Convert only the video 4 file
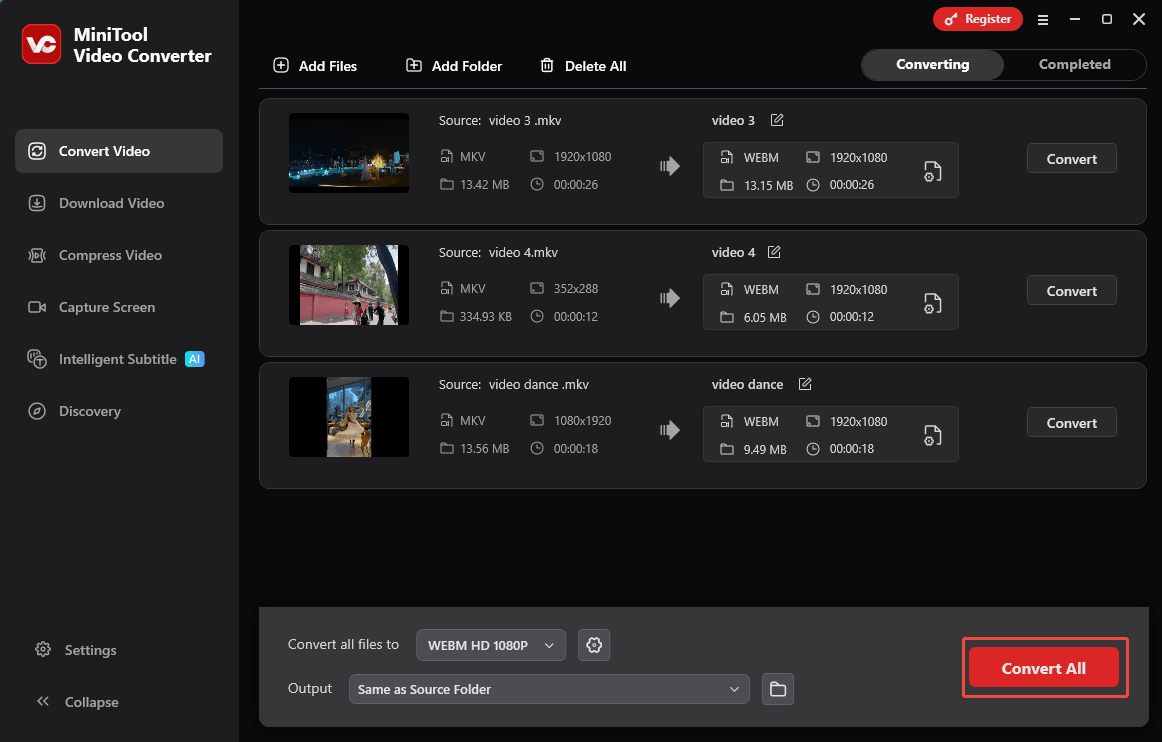Viewport: 1162px width, 742px height. [x=1071, y=290]
